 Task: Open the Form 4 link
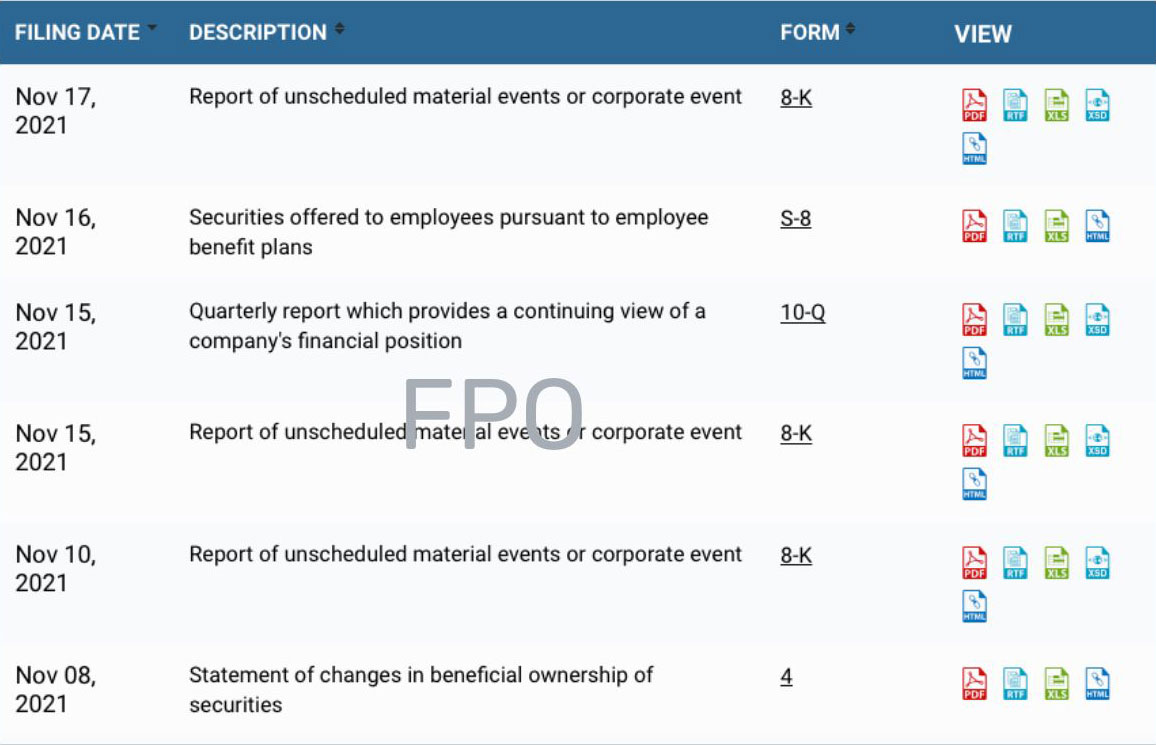(x=786, y=677)
